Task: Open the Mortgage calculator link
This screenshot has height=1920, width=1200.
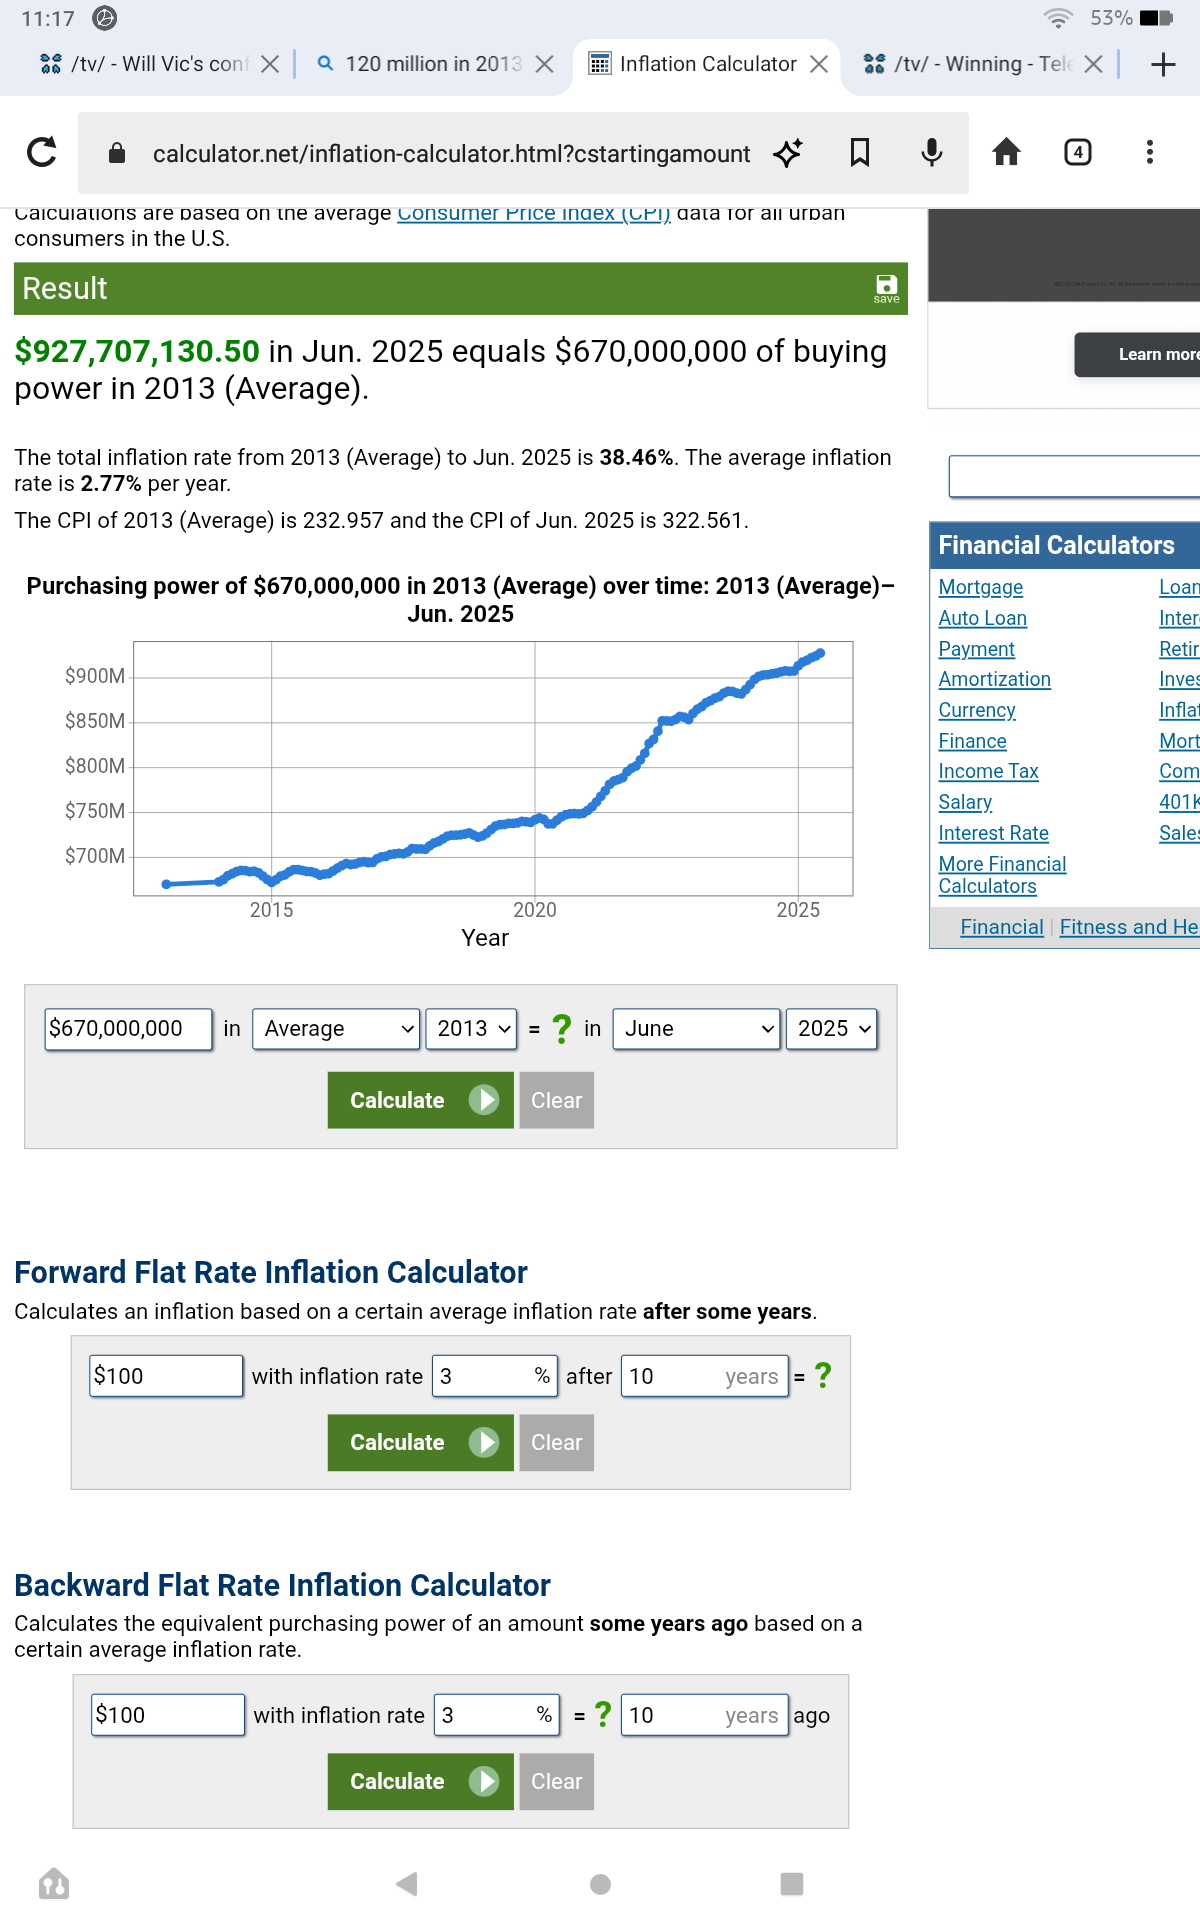Action: (x=981, y=587)
